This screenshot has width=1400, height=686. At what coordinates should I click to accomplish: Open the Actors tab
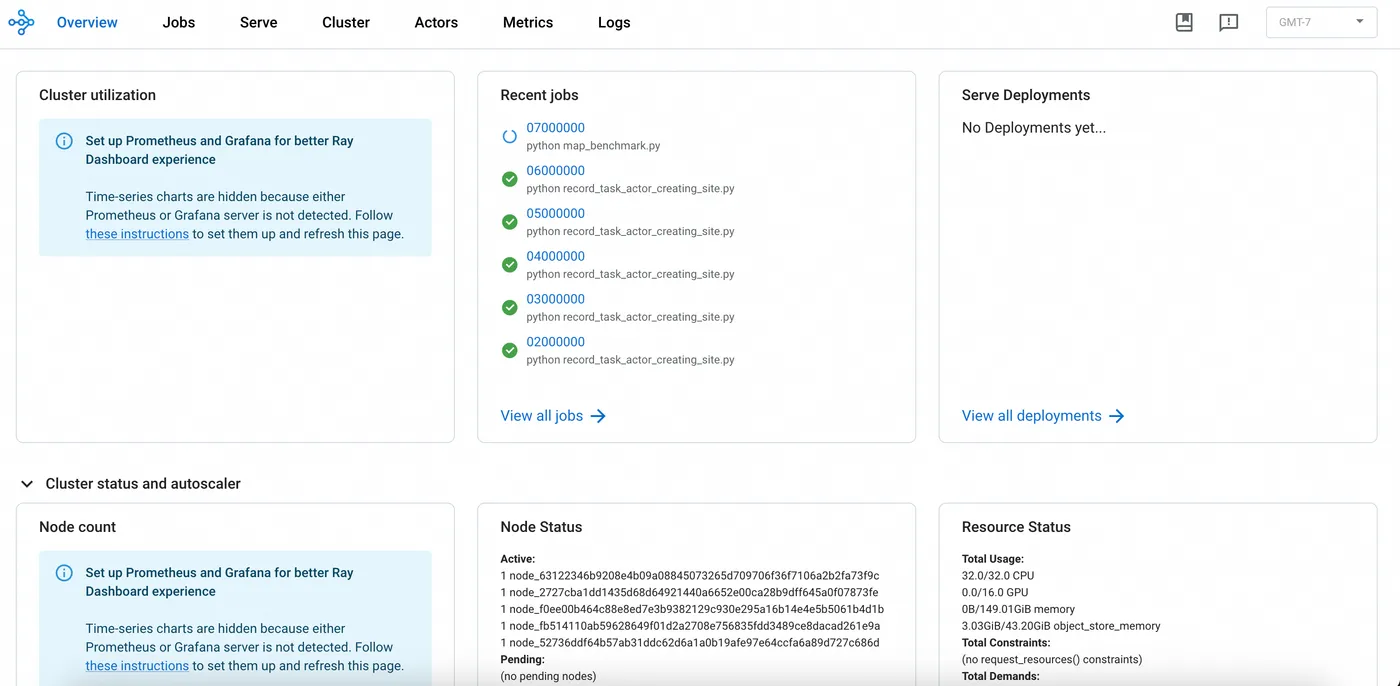[x=436, y=22]
